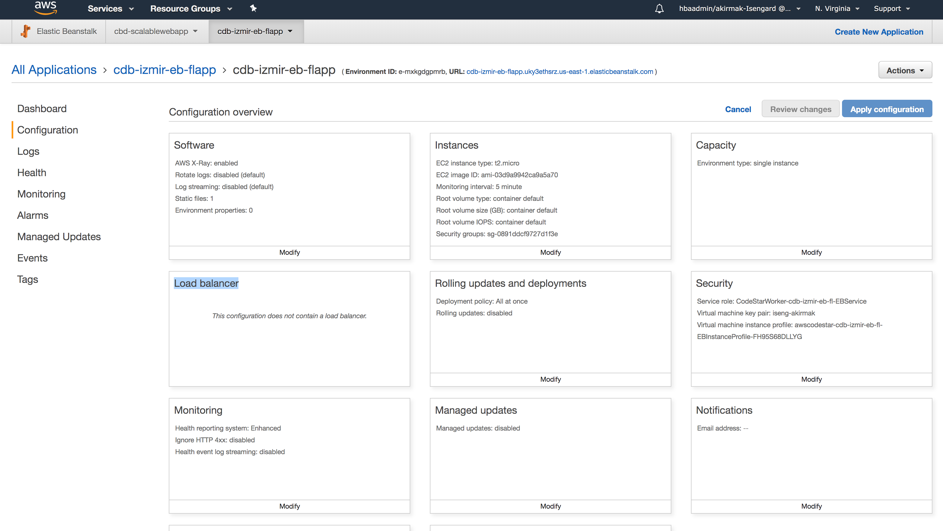
Task: Modify the Security configuration card
Action: tap(811, 379)
